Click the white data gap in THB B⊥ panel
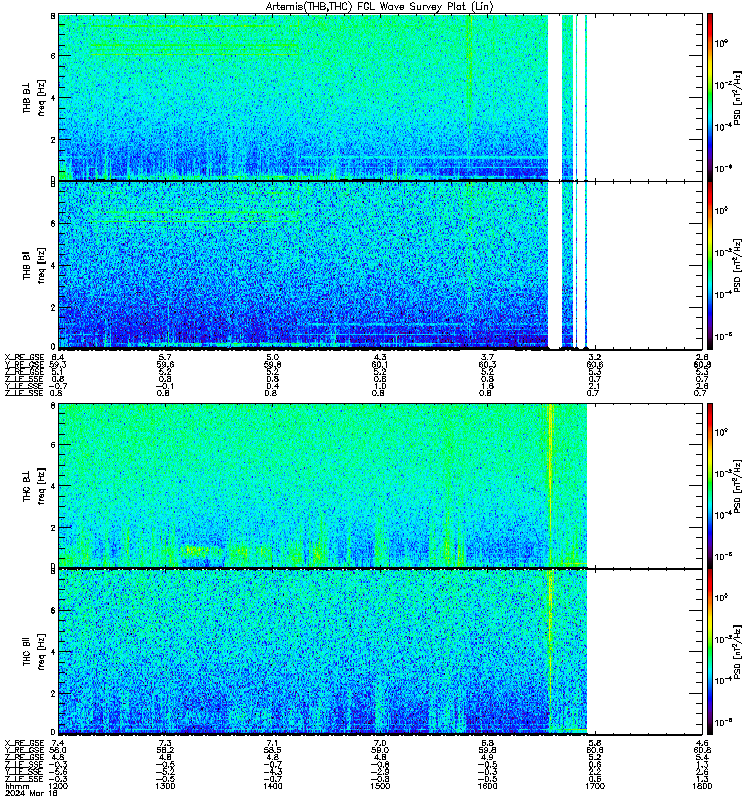The width and height of the screenshot is (750, 800). click(x=555, y=97)
